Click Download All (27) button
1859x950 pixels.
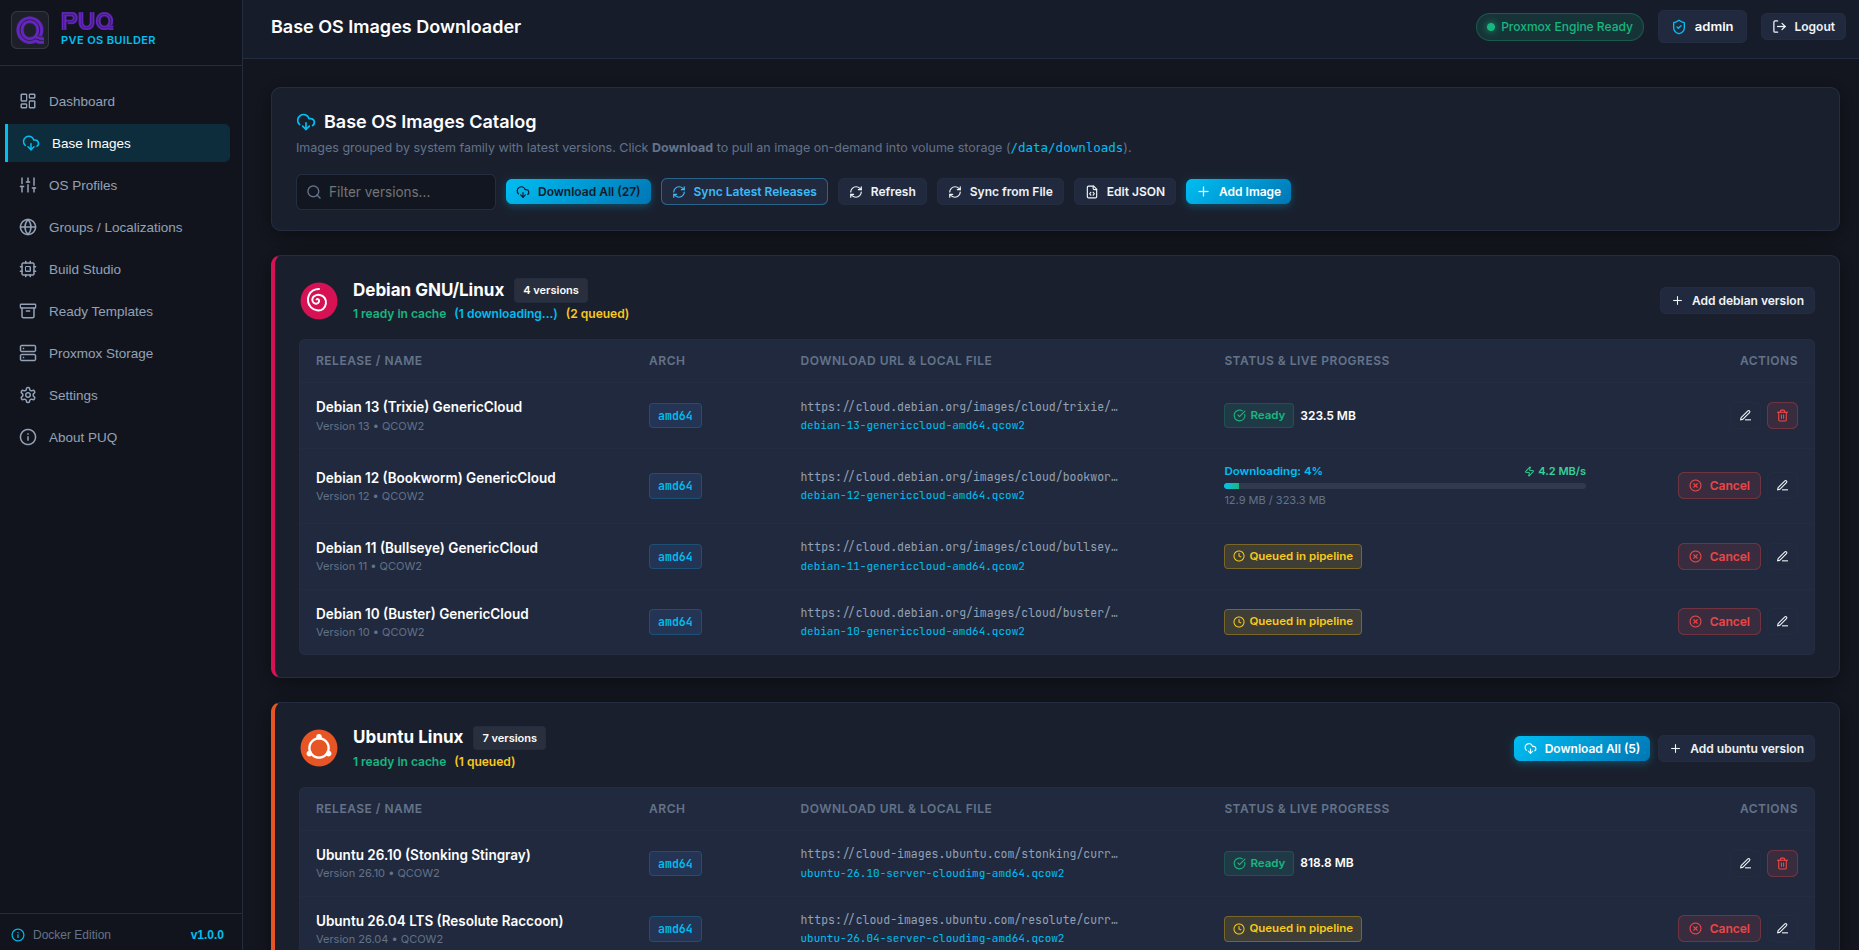578,192
